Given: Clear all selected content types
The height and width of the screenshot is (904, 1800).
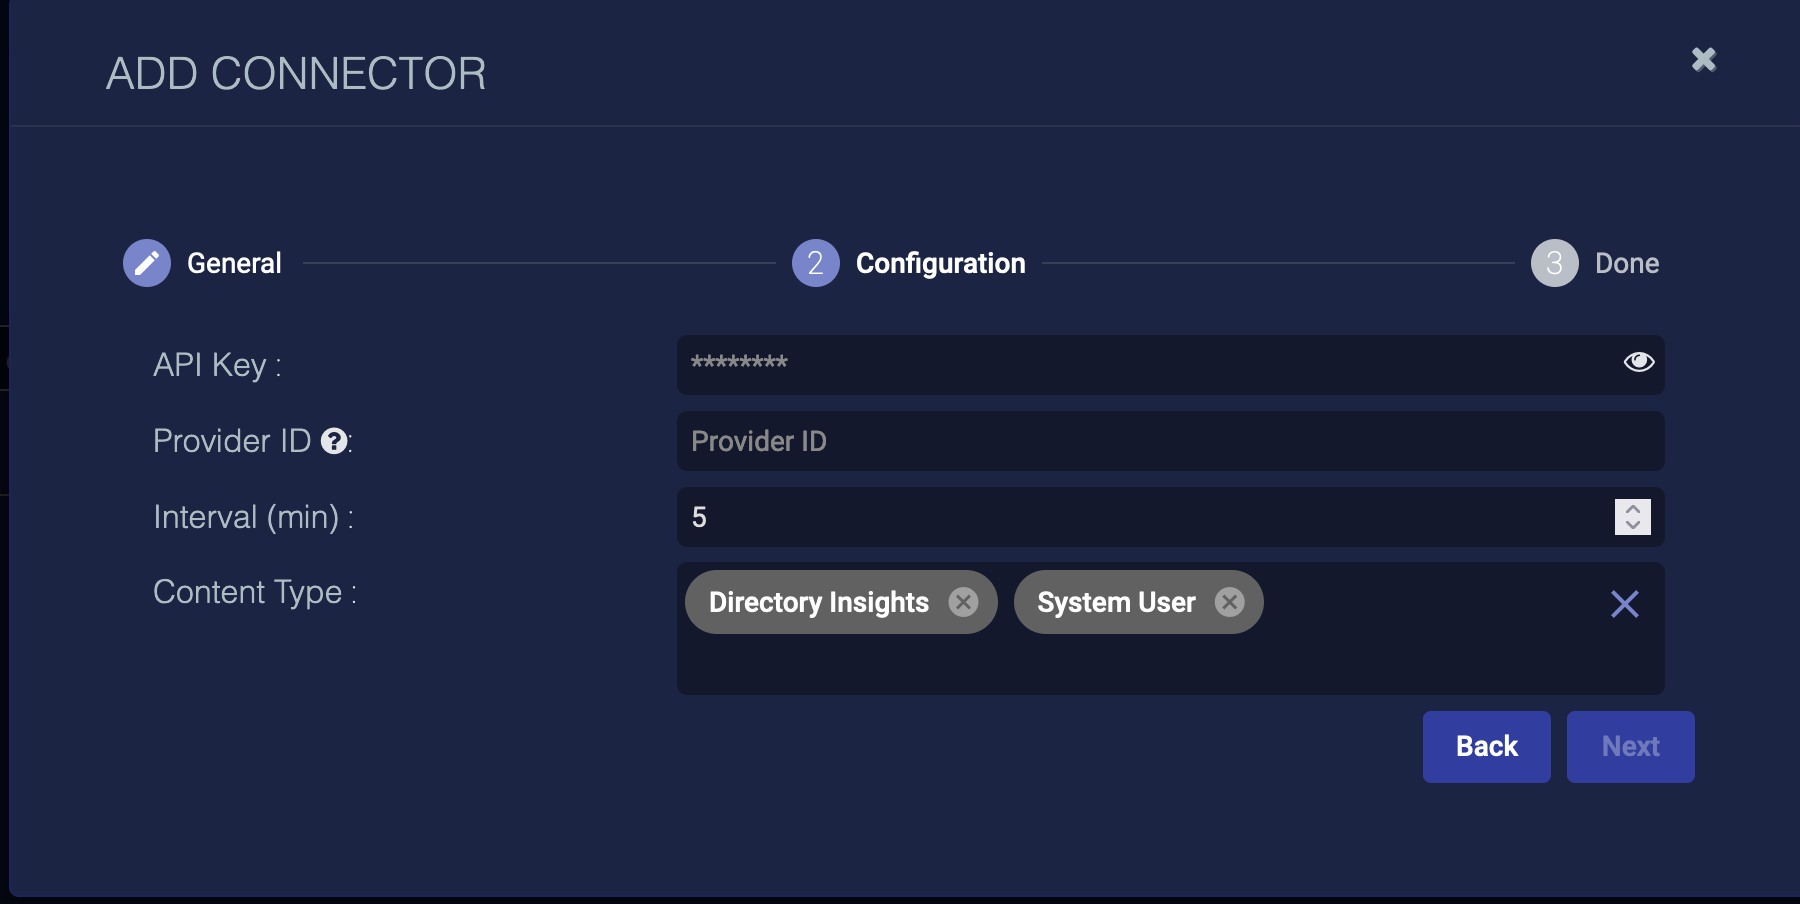Looking at the screenshot, I should point(1624,604).
